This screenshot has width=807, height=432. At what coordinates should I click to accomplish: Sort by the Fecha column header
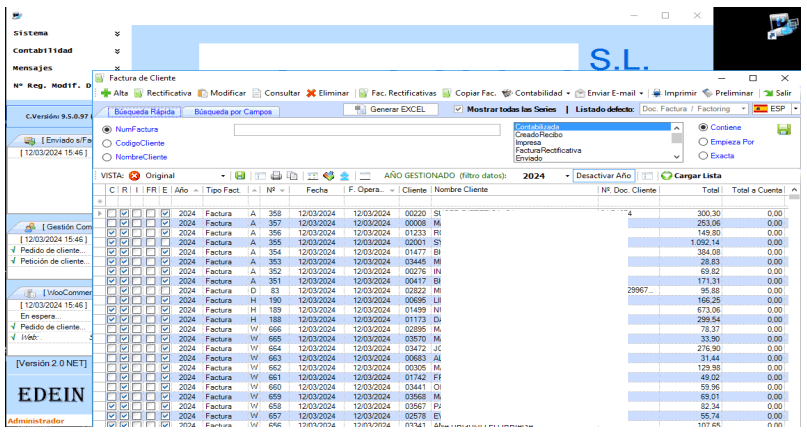[x=317, y=190]
